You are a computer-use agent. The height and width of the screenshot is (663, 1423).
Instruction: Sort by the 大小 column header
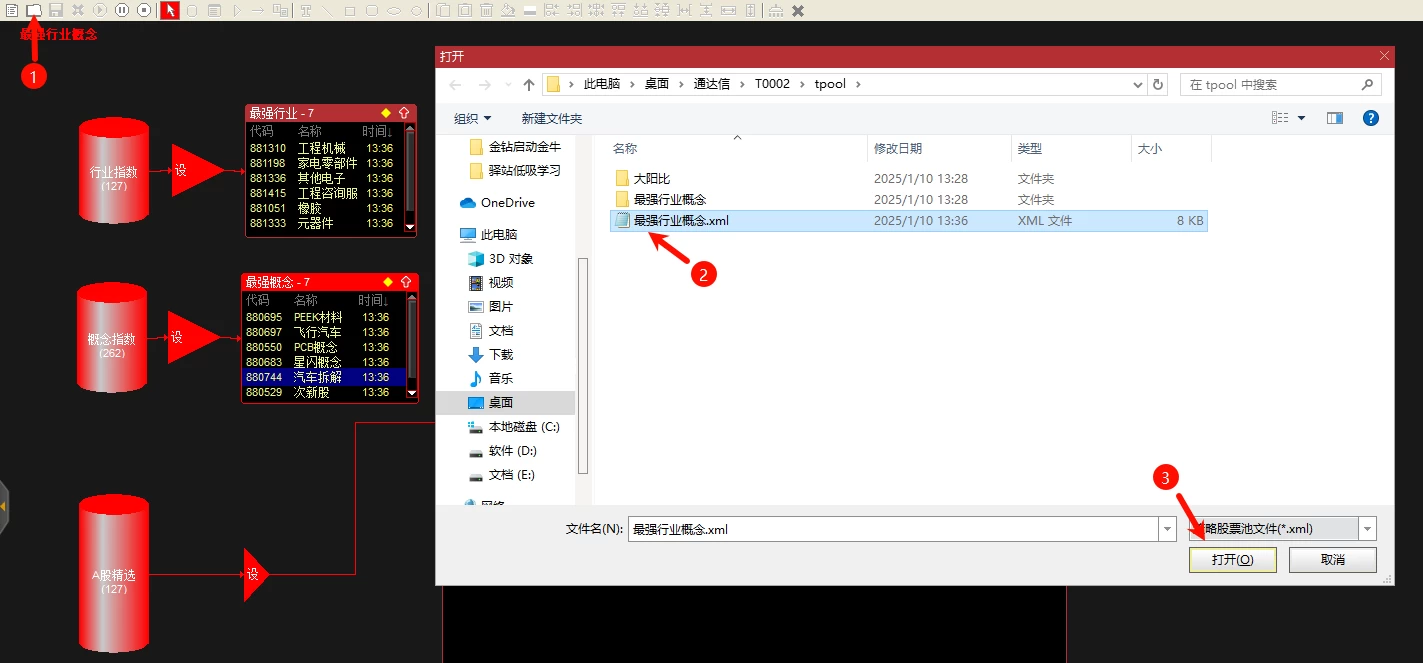pos(1149,148)
